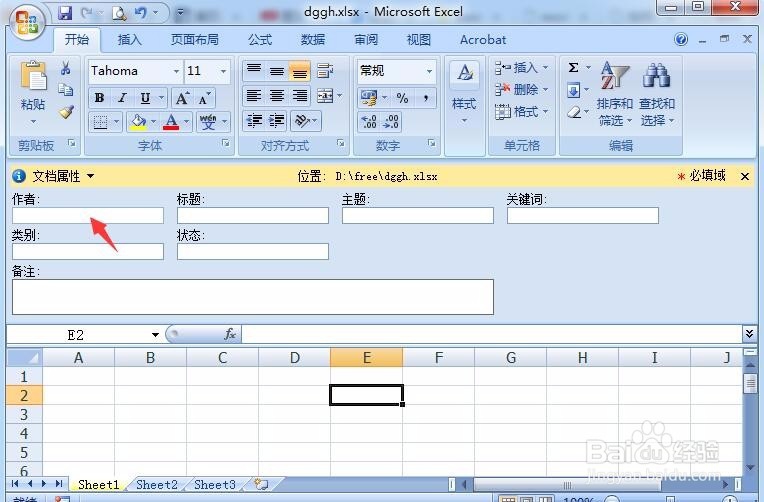Click the Office button logo
The image size is (764, 502).
[x=27, y=22]
